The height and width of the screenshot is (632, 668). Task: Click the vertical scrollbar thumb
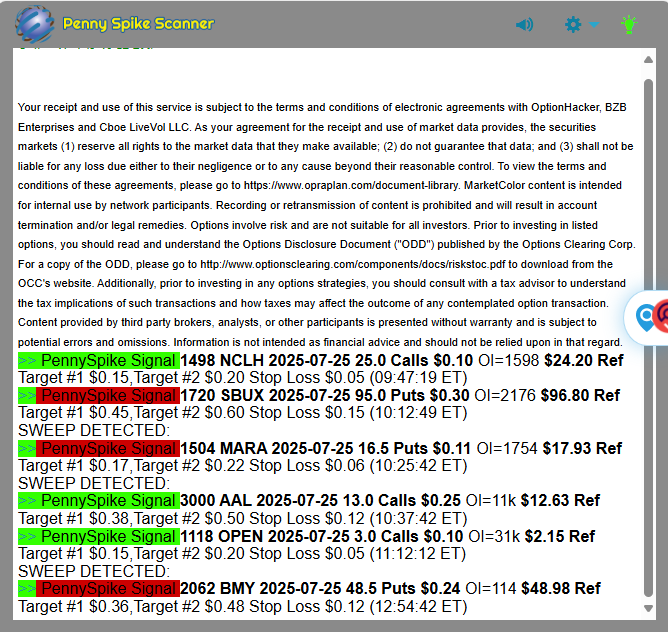[648, 338]
